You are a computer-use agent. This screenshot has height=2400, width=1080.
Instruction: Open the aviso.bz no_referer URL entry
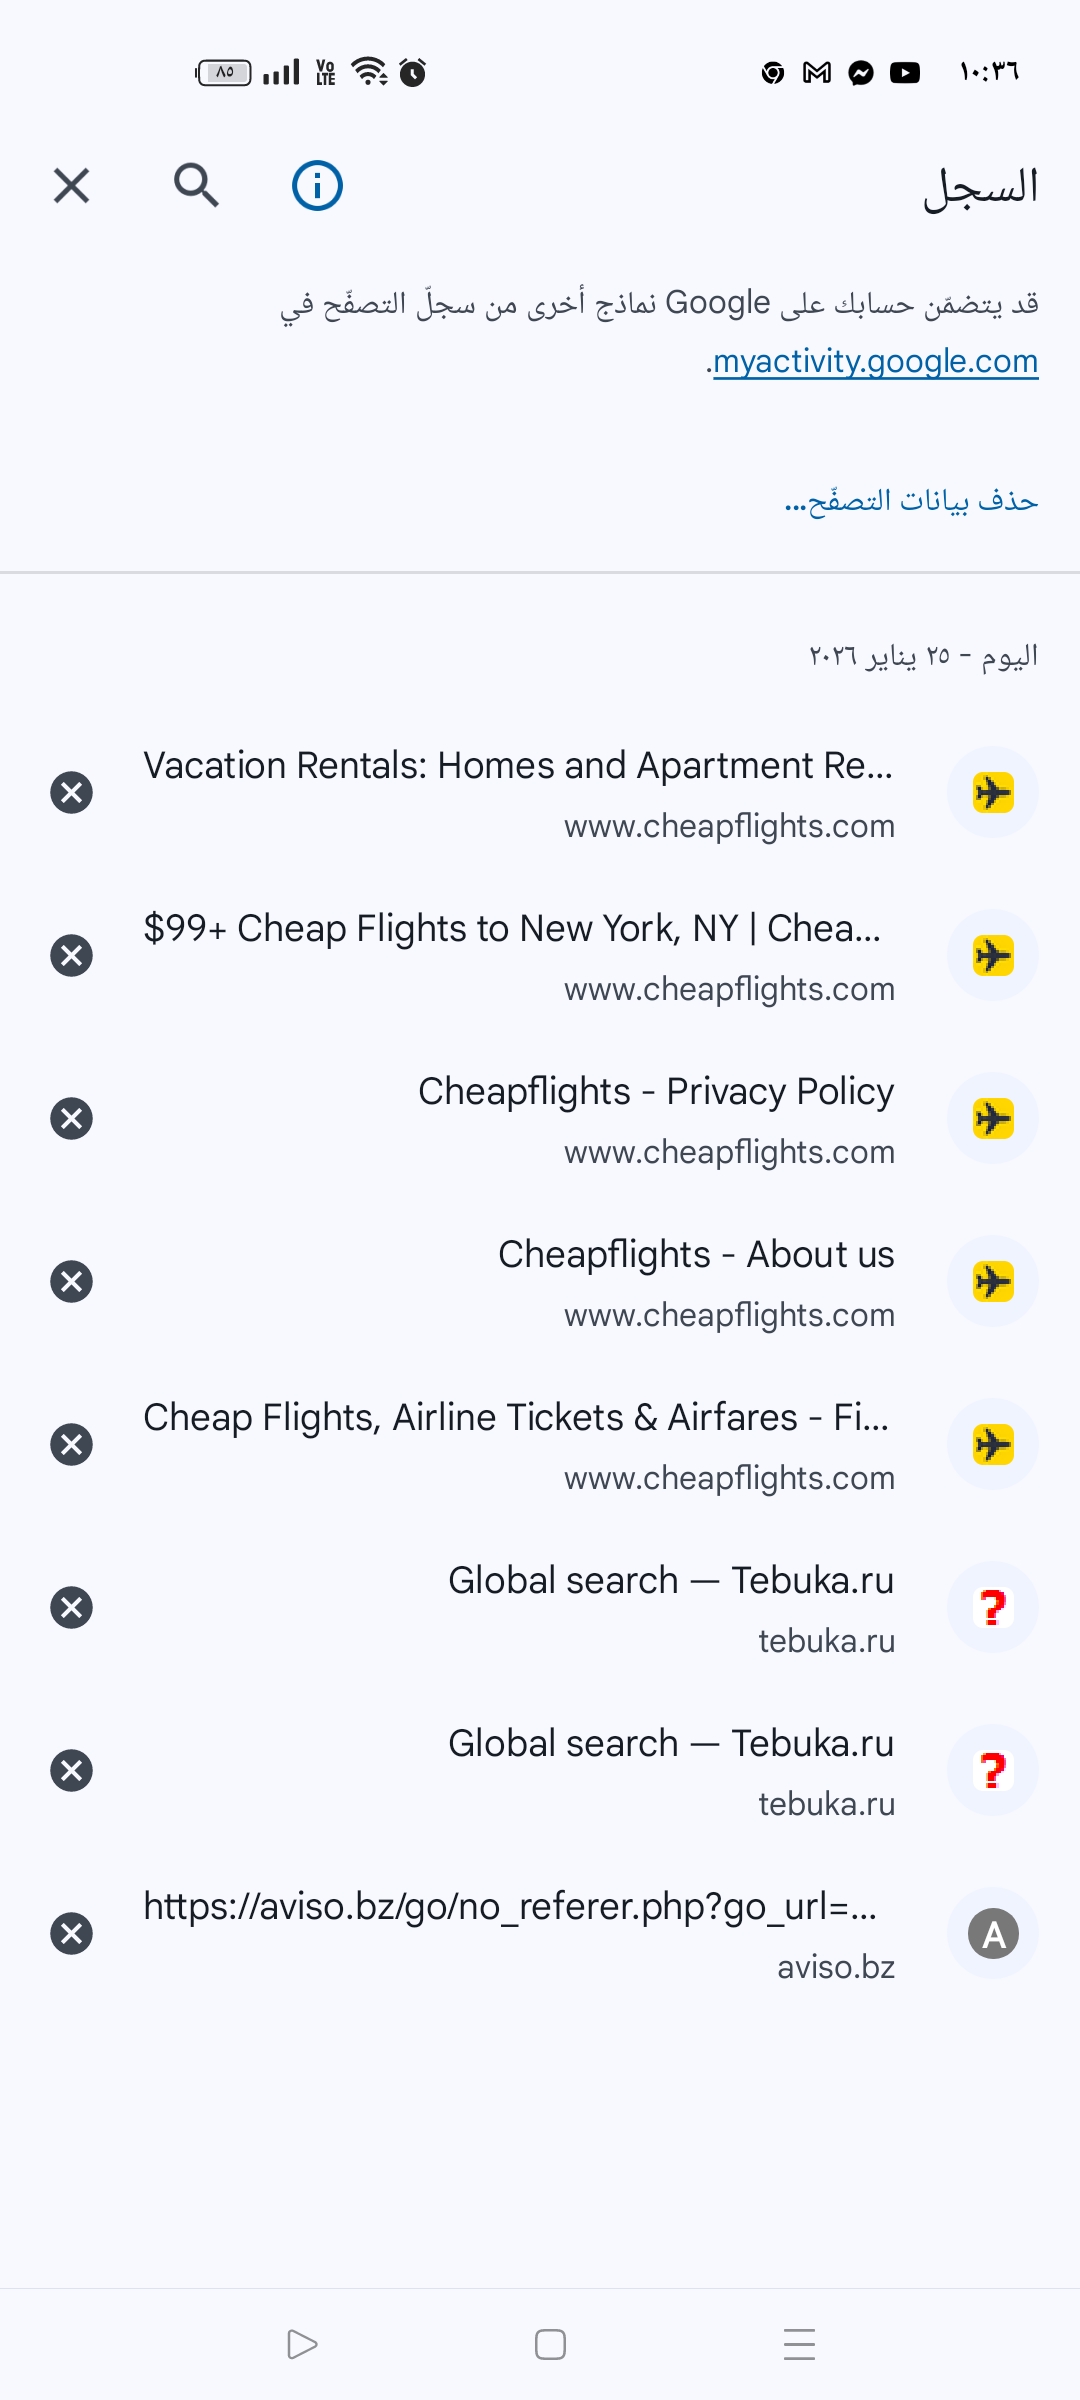click(x=510, y=1908)
